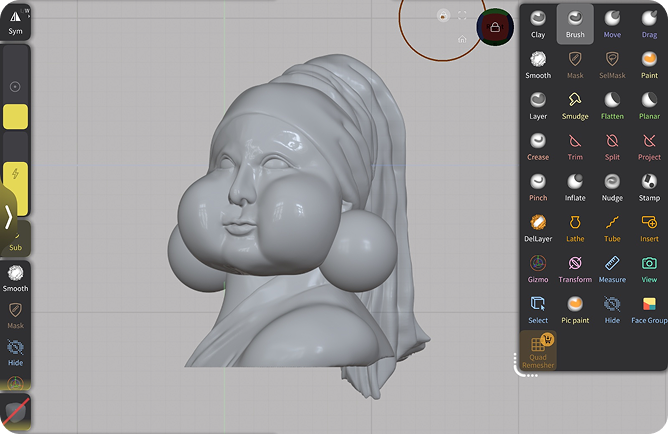The width and height of the screenshot is (668, 434).
Task: Click Hide in the left shortcut bar
Action: coord(15,352)
